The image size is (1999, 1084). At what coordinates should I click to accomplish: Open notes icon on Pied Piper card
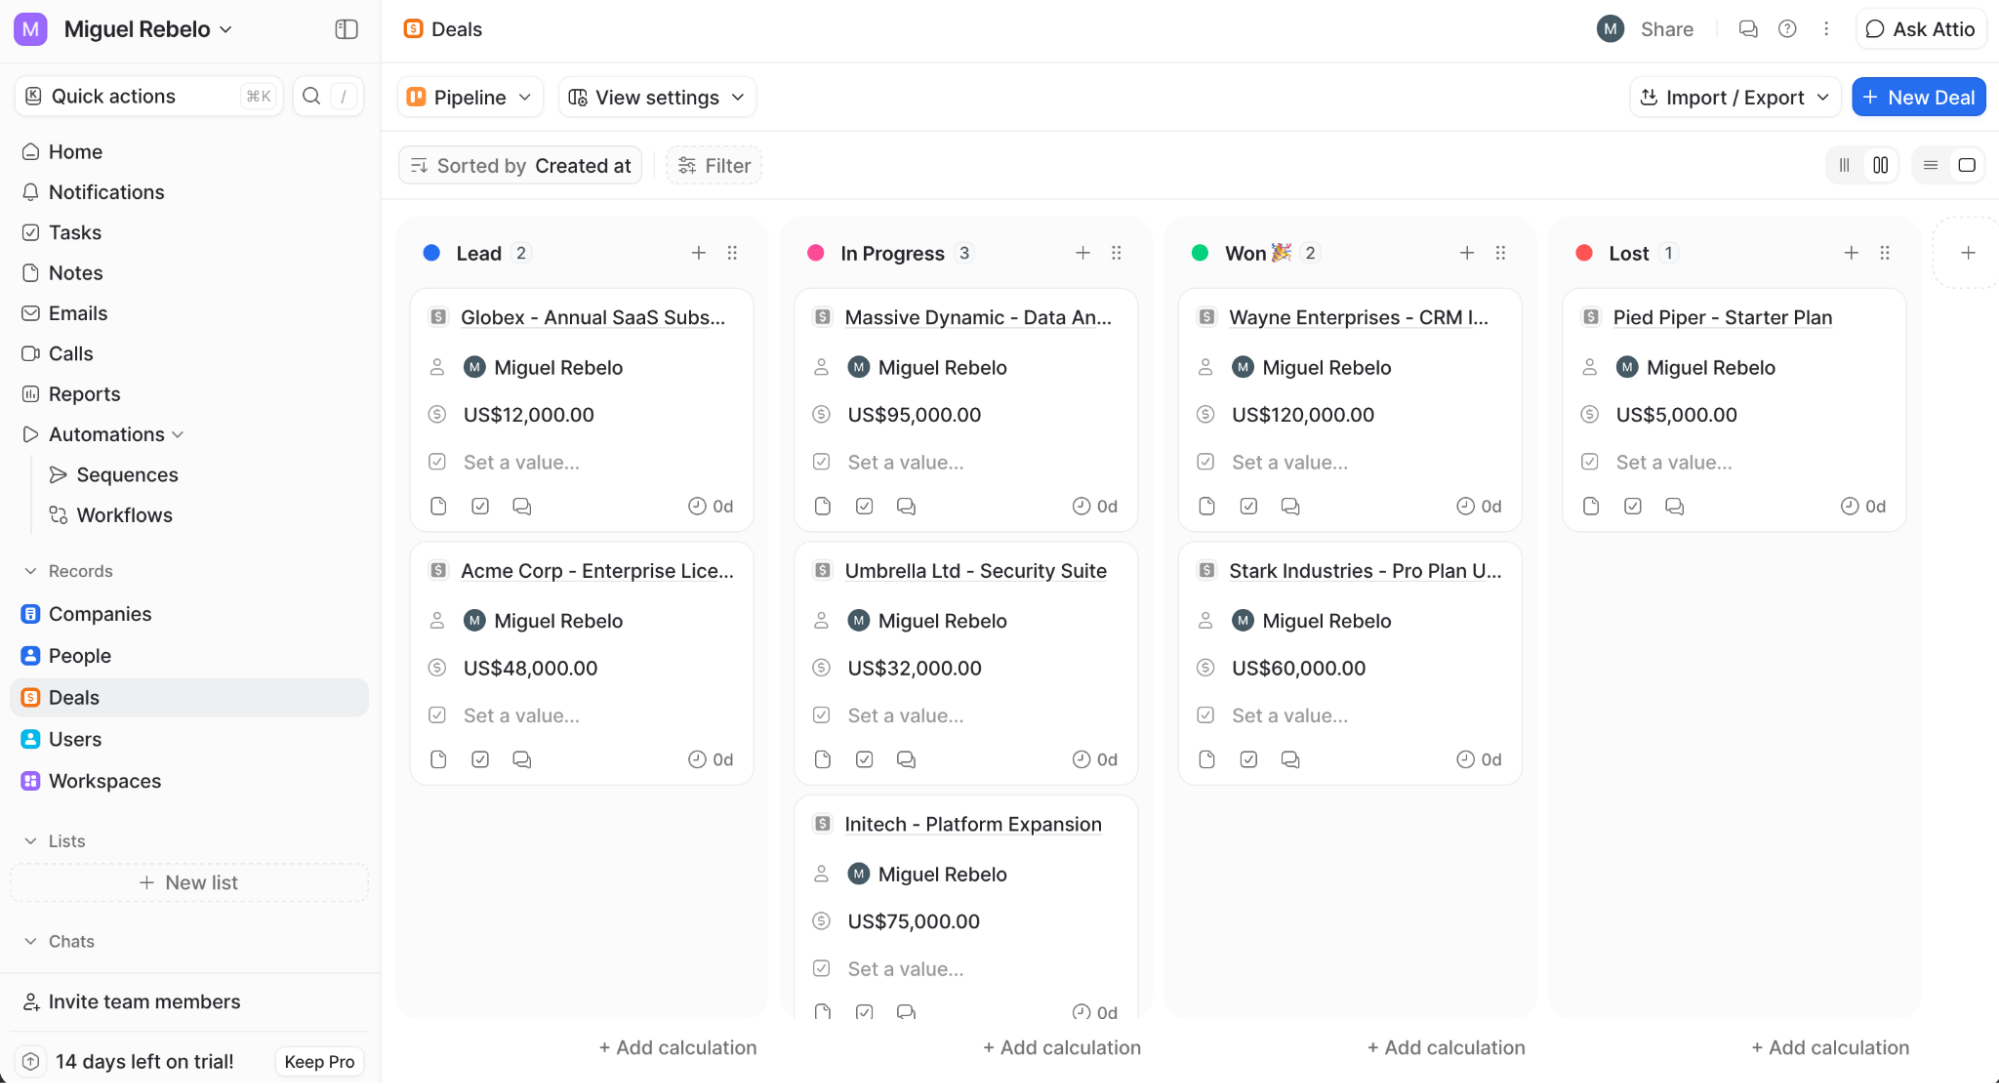[x=1591, y=506]
